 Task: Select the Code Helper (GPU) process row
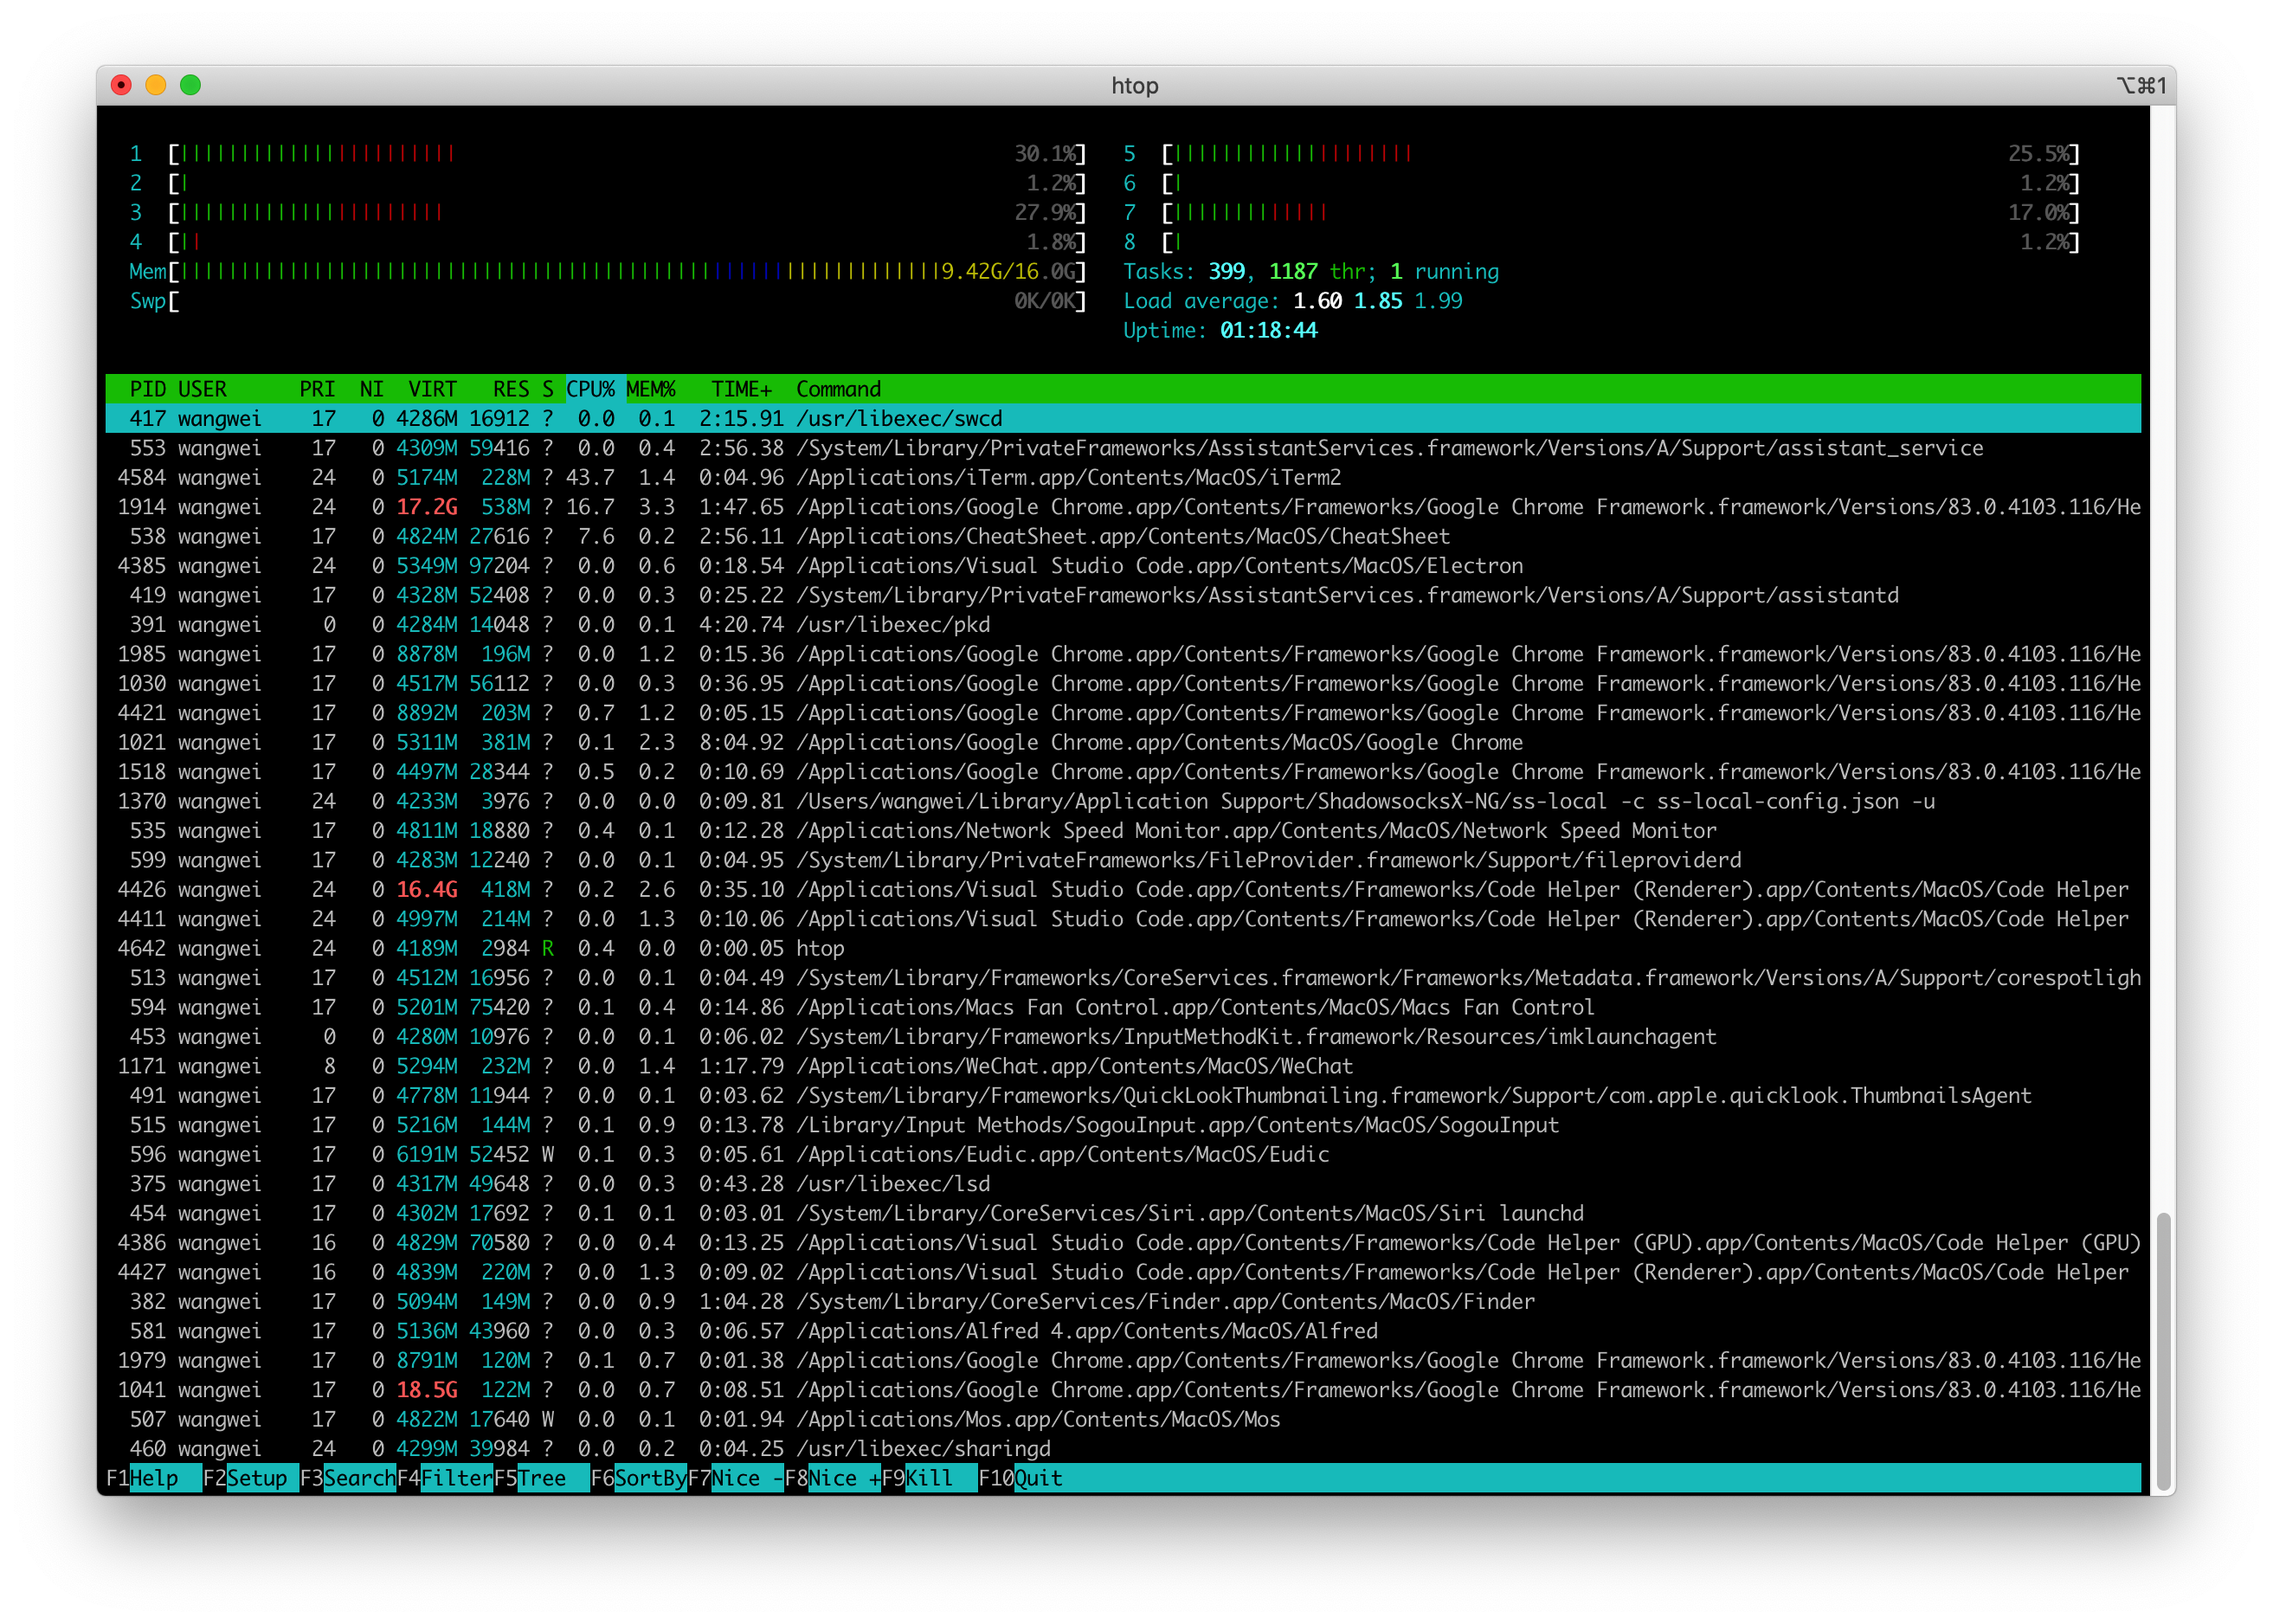(1123, 1242)
